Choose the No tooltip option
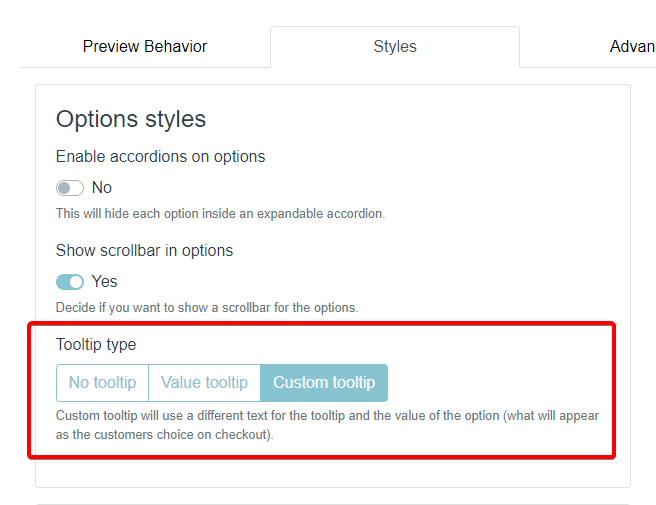 (x=102, y=383)
